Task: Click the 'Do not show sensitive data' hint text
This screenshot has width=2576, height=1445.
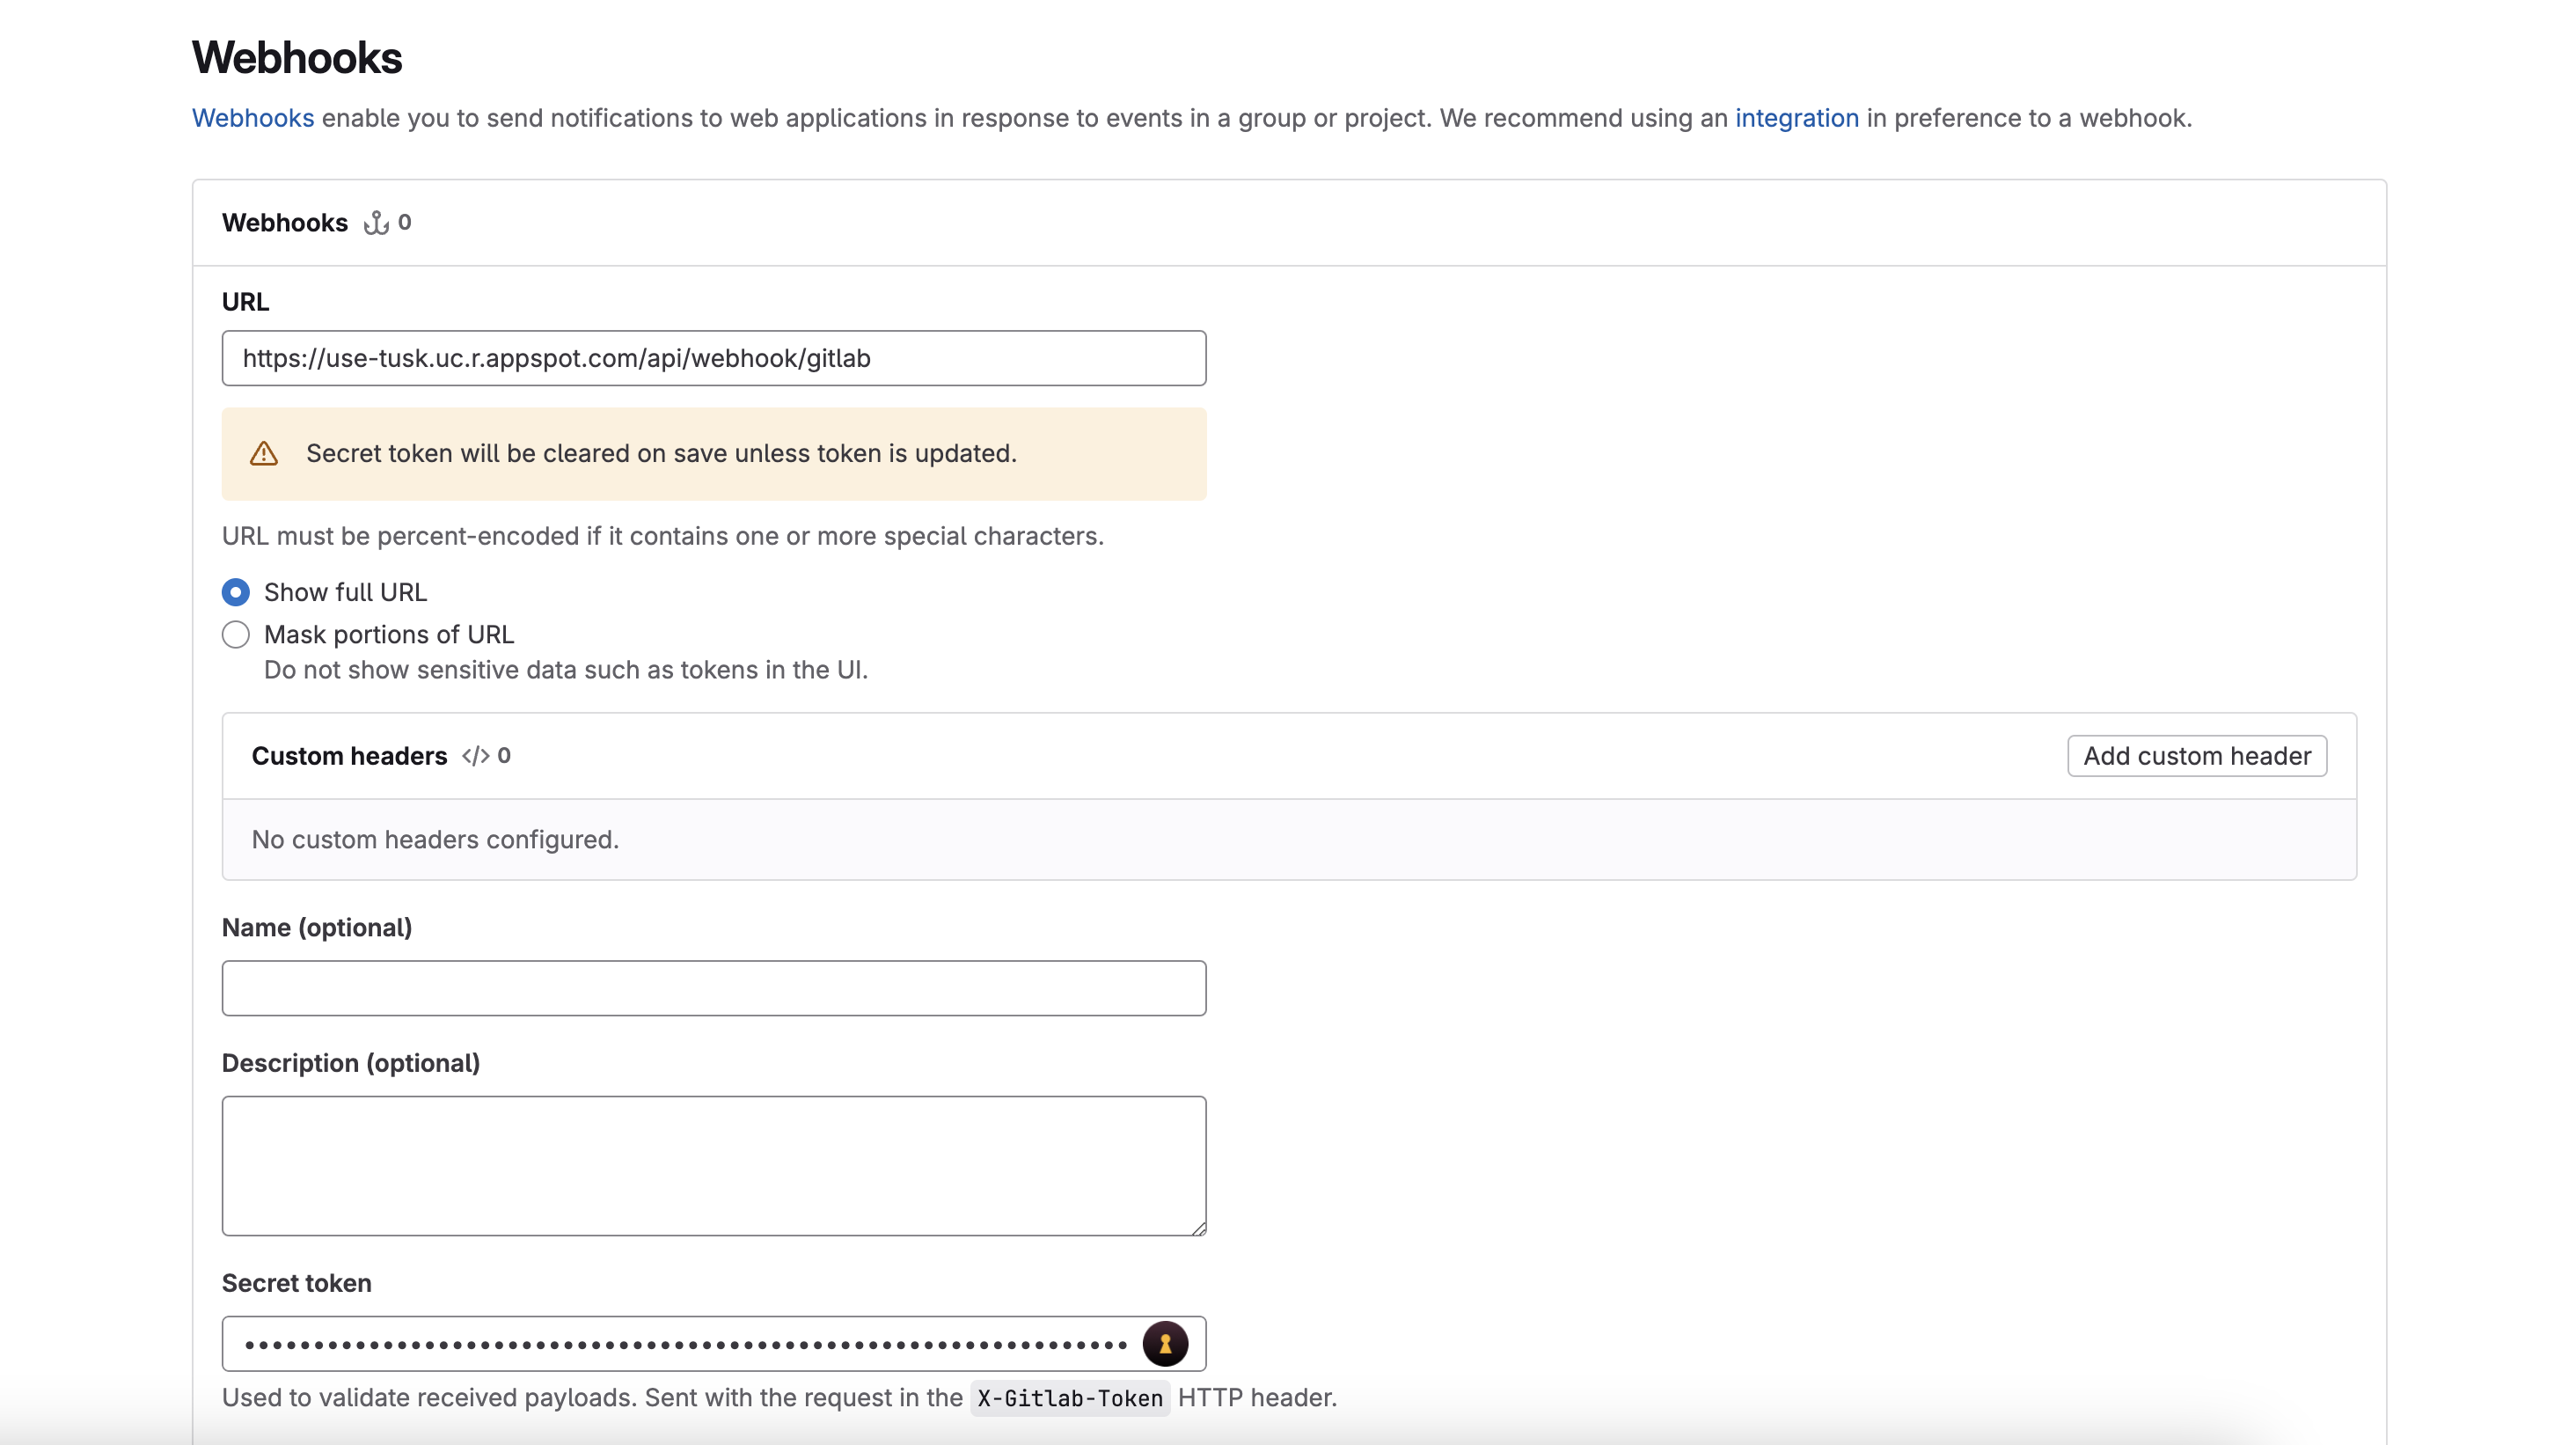Action: pyautogui.click(x=566, y=670)
